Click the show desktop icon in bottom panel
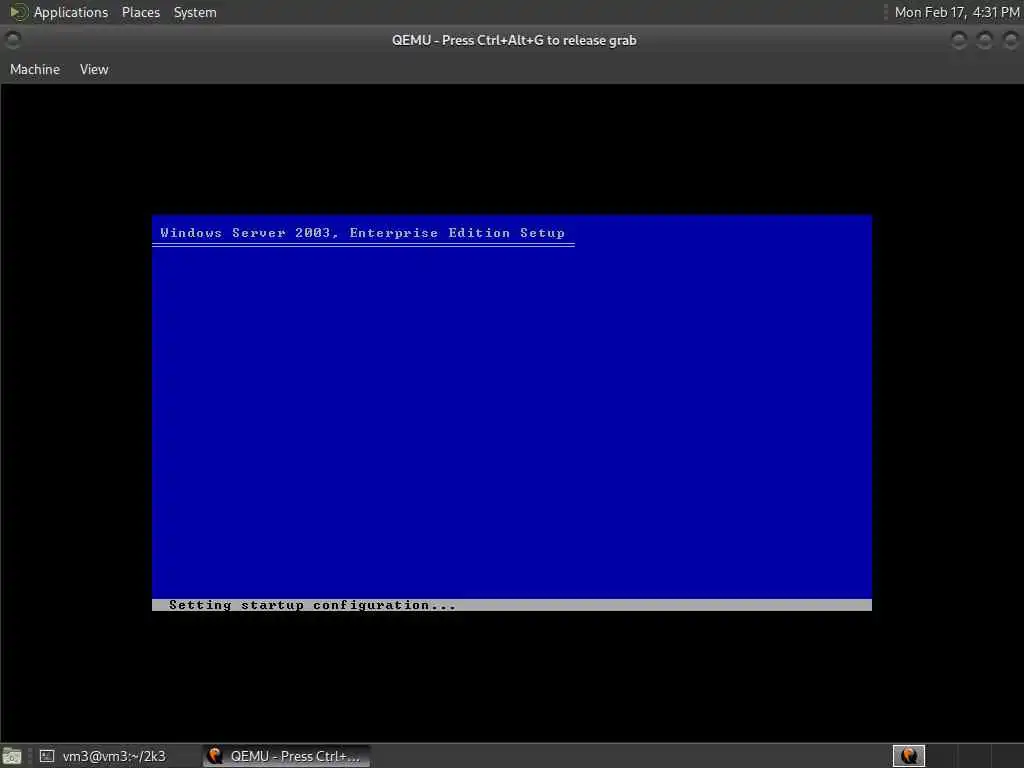 pyautogui.click(x=12, y=756)
